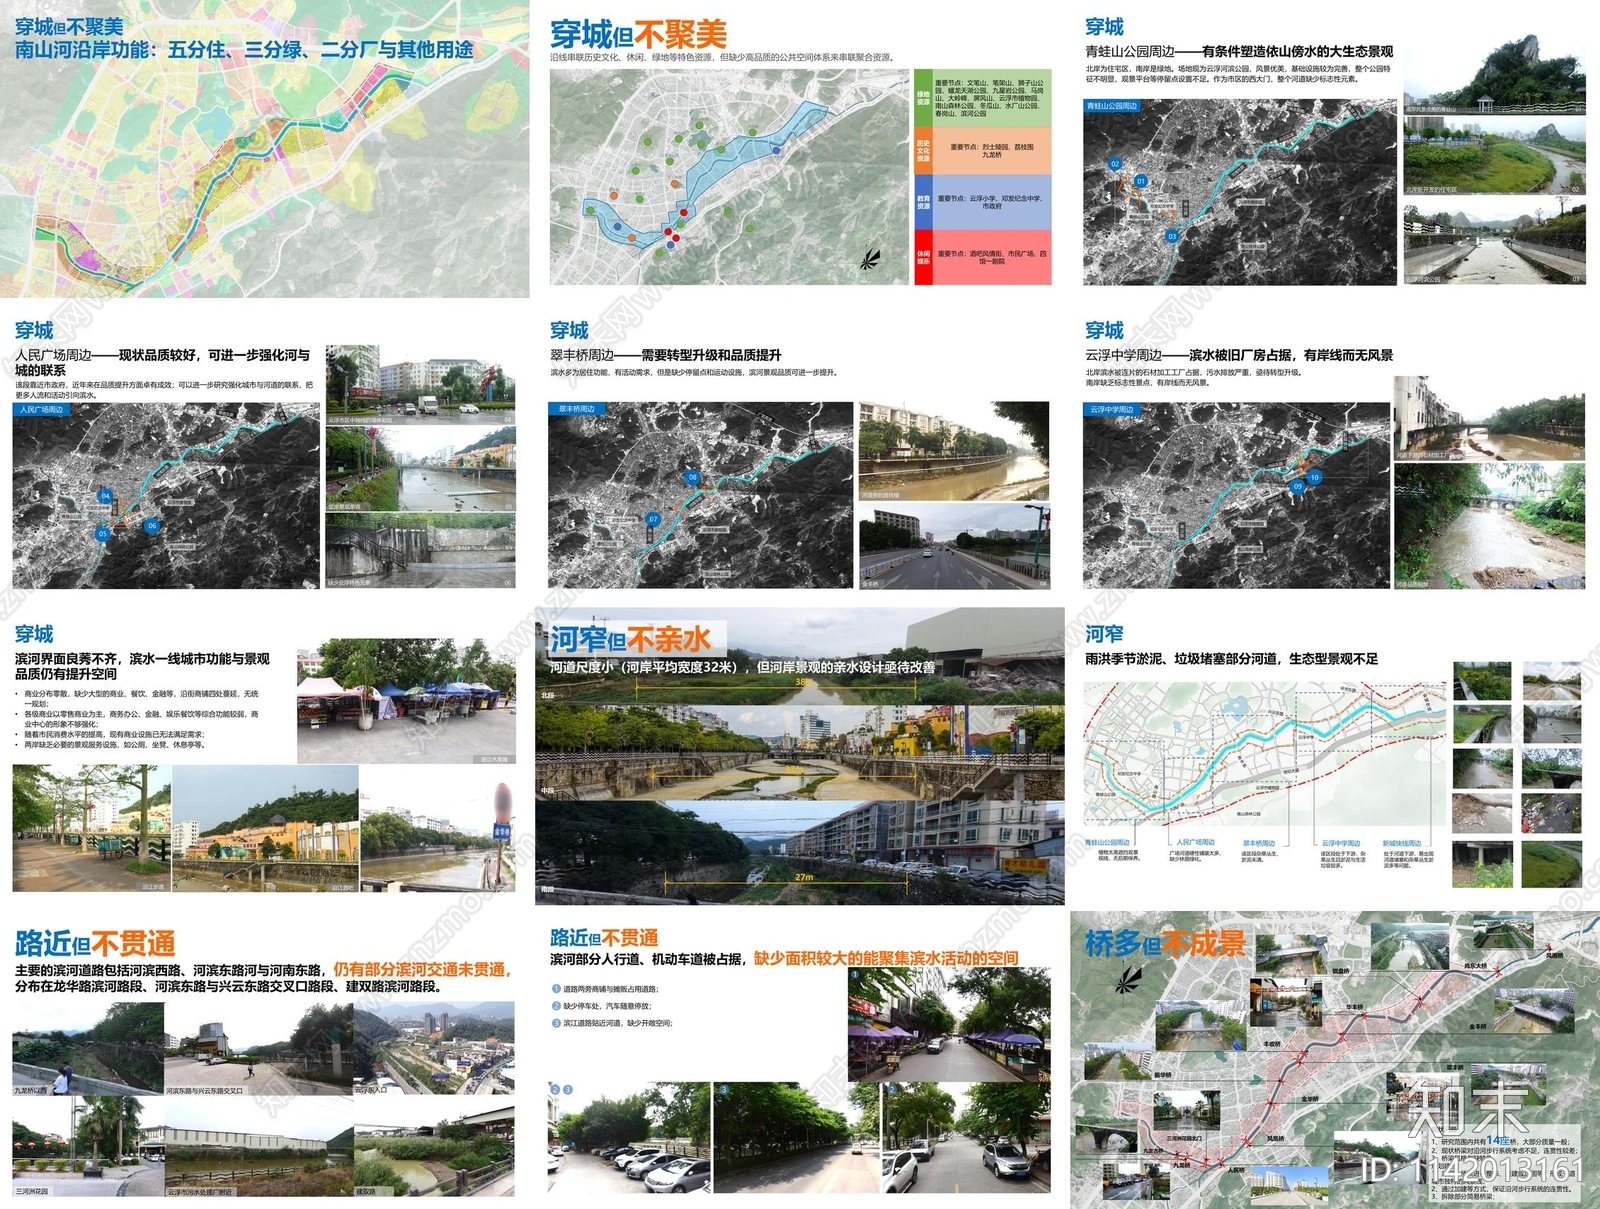Image resolution: width=1600 pixels, height=1209 pixels.
Task: Select map marker 09 on the 云浮中学周边 map
Action: (1298, 487)
